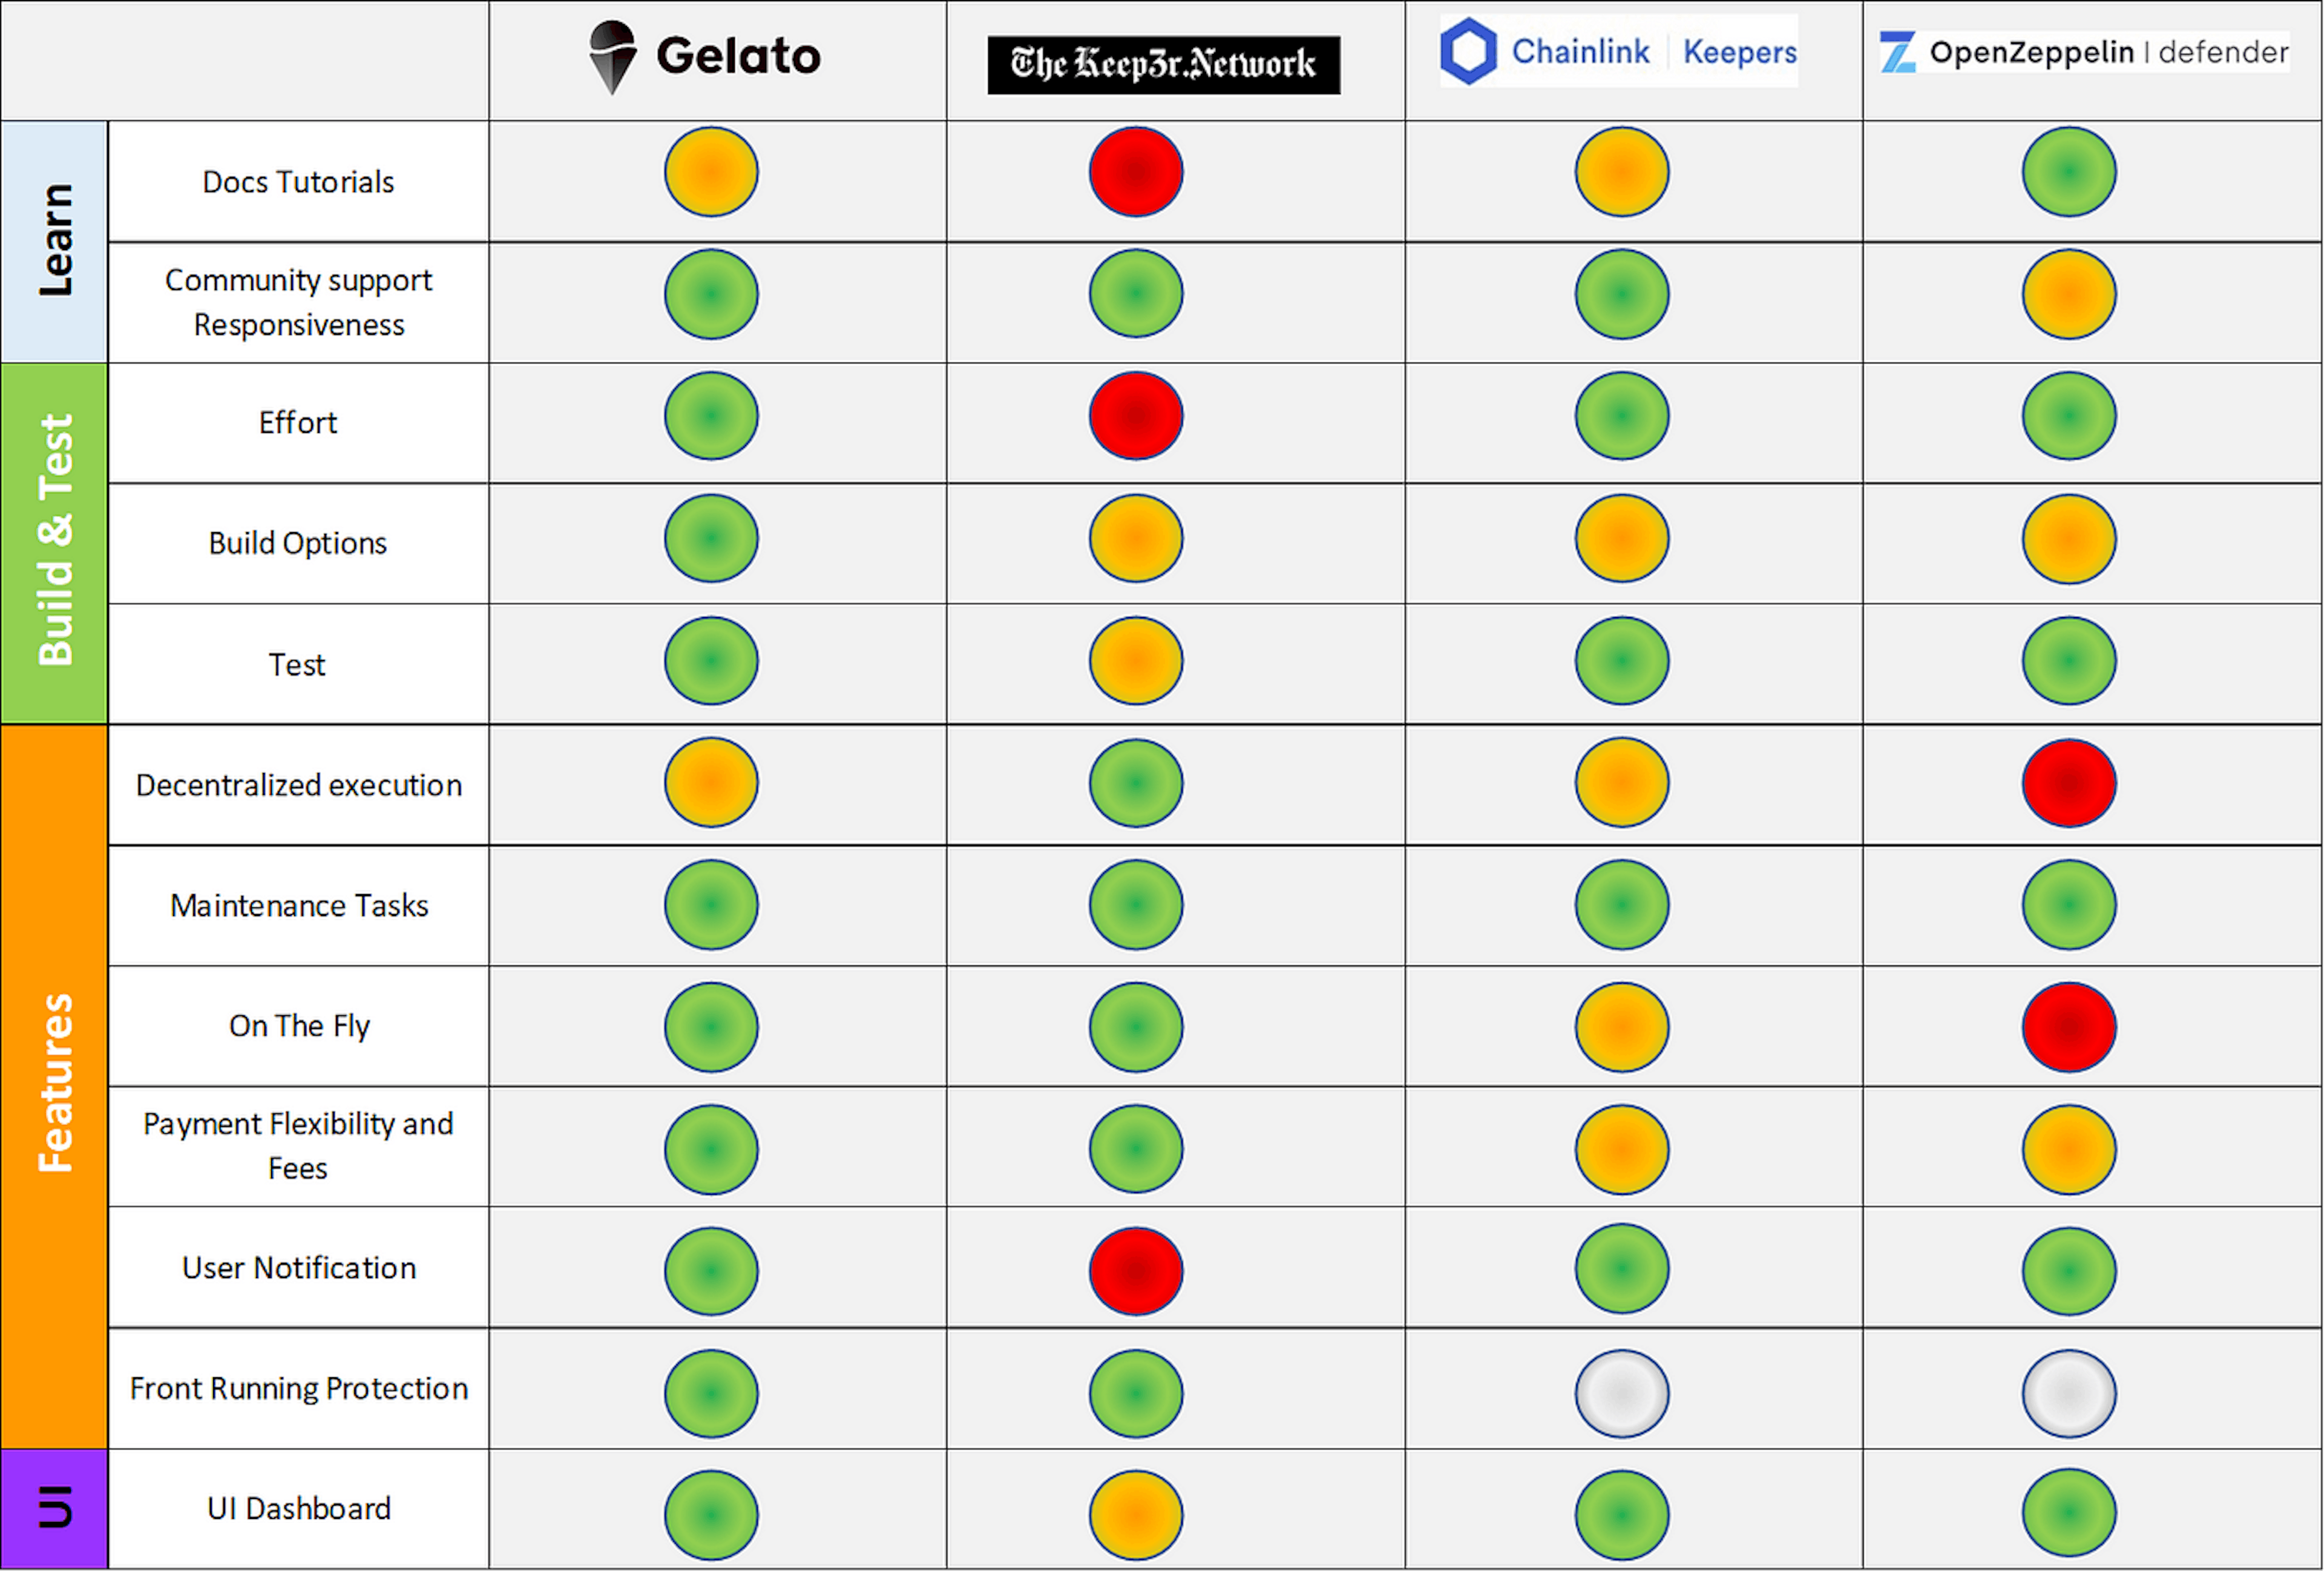
Task: Select the purple UI category label
Action: [x=54, y=1508]
